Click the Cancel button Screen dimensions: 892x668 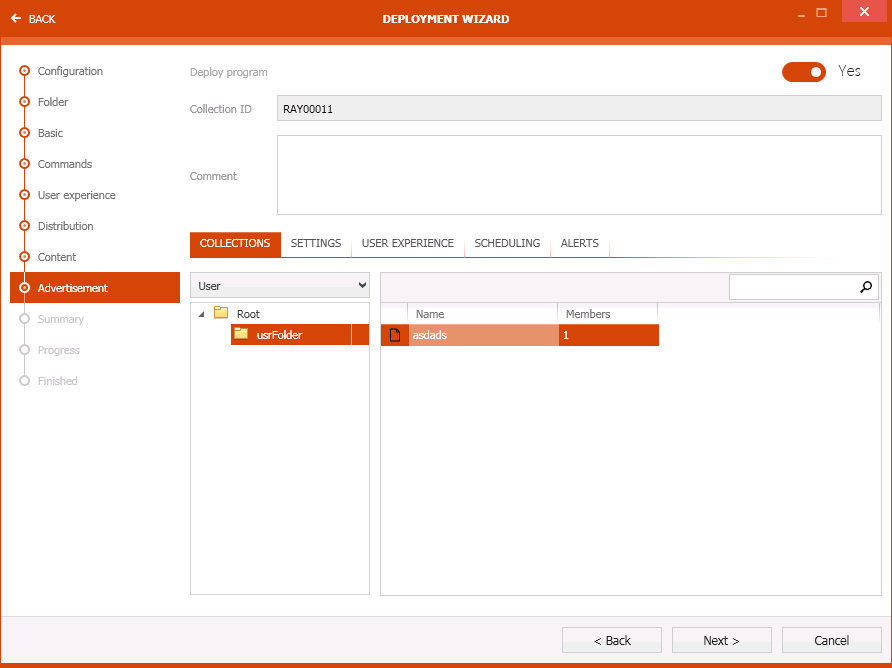click(831, 640)
